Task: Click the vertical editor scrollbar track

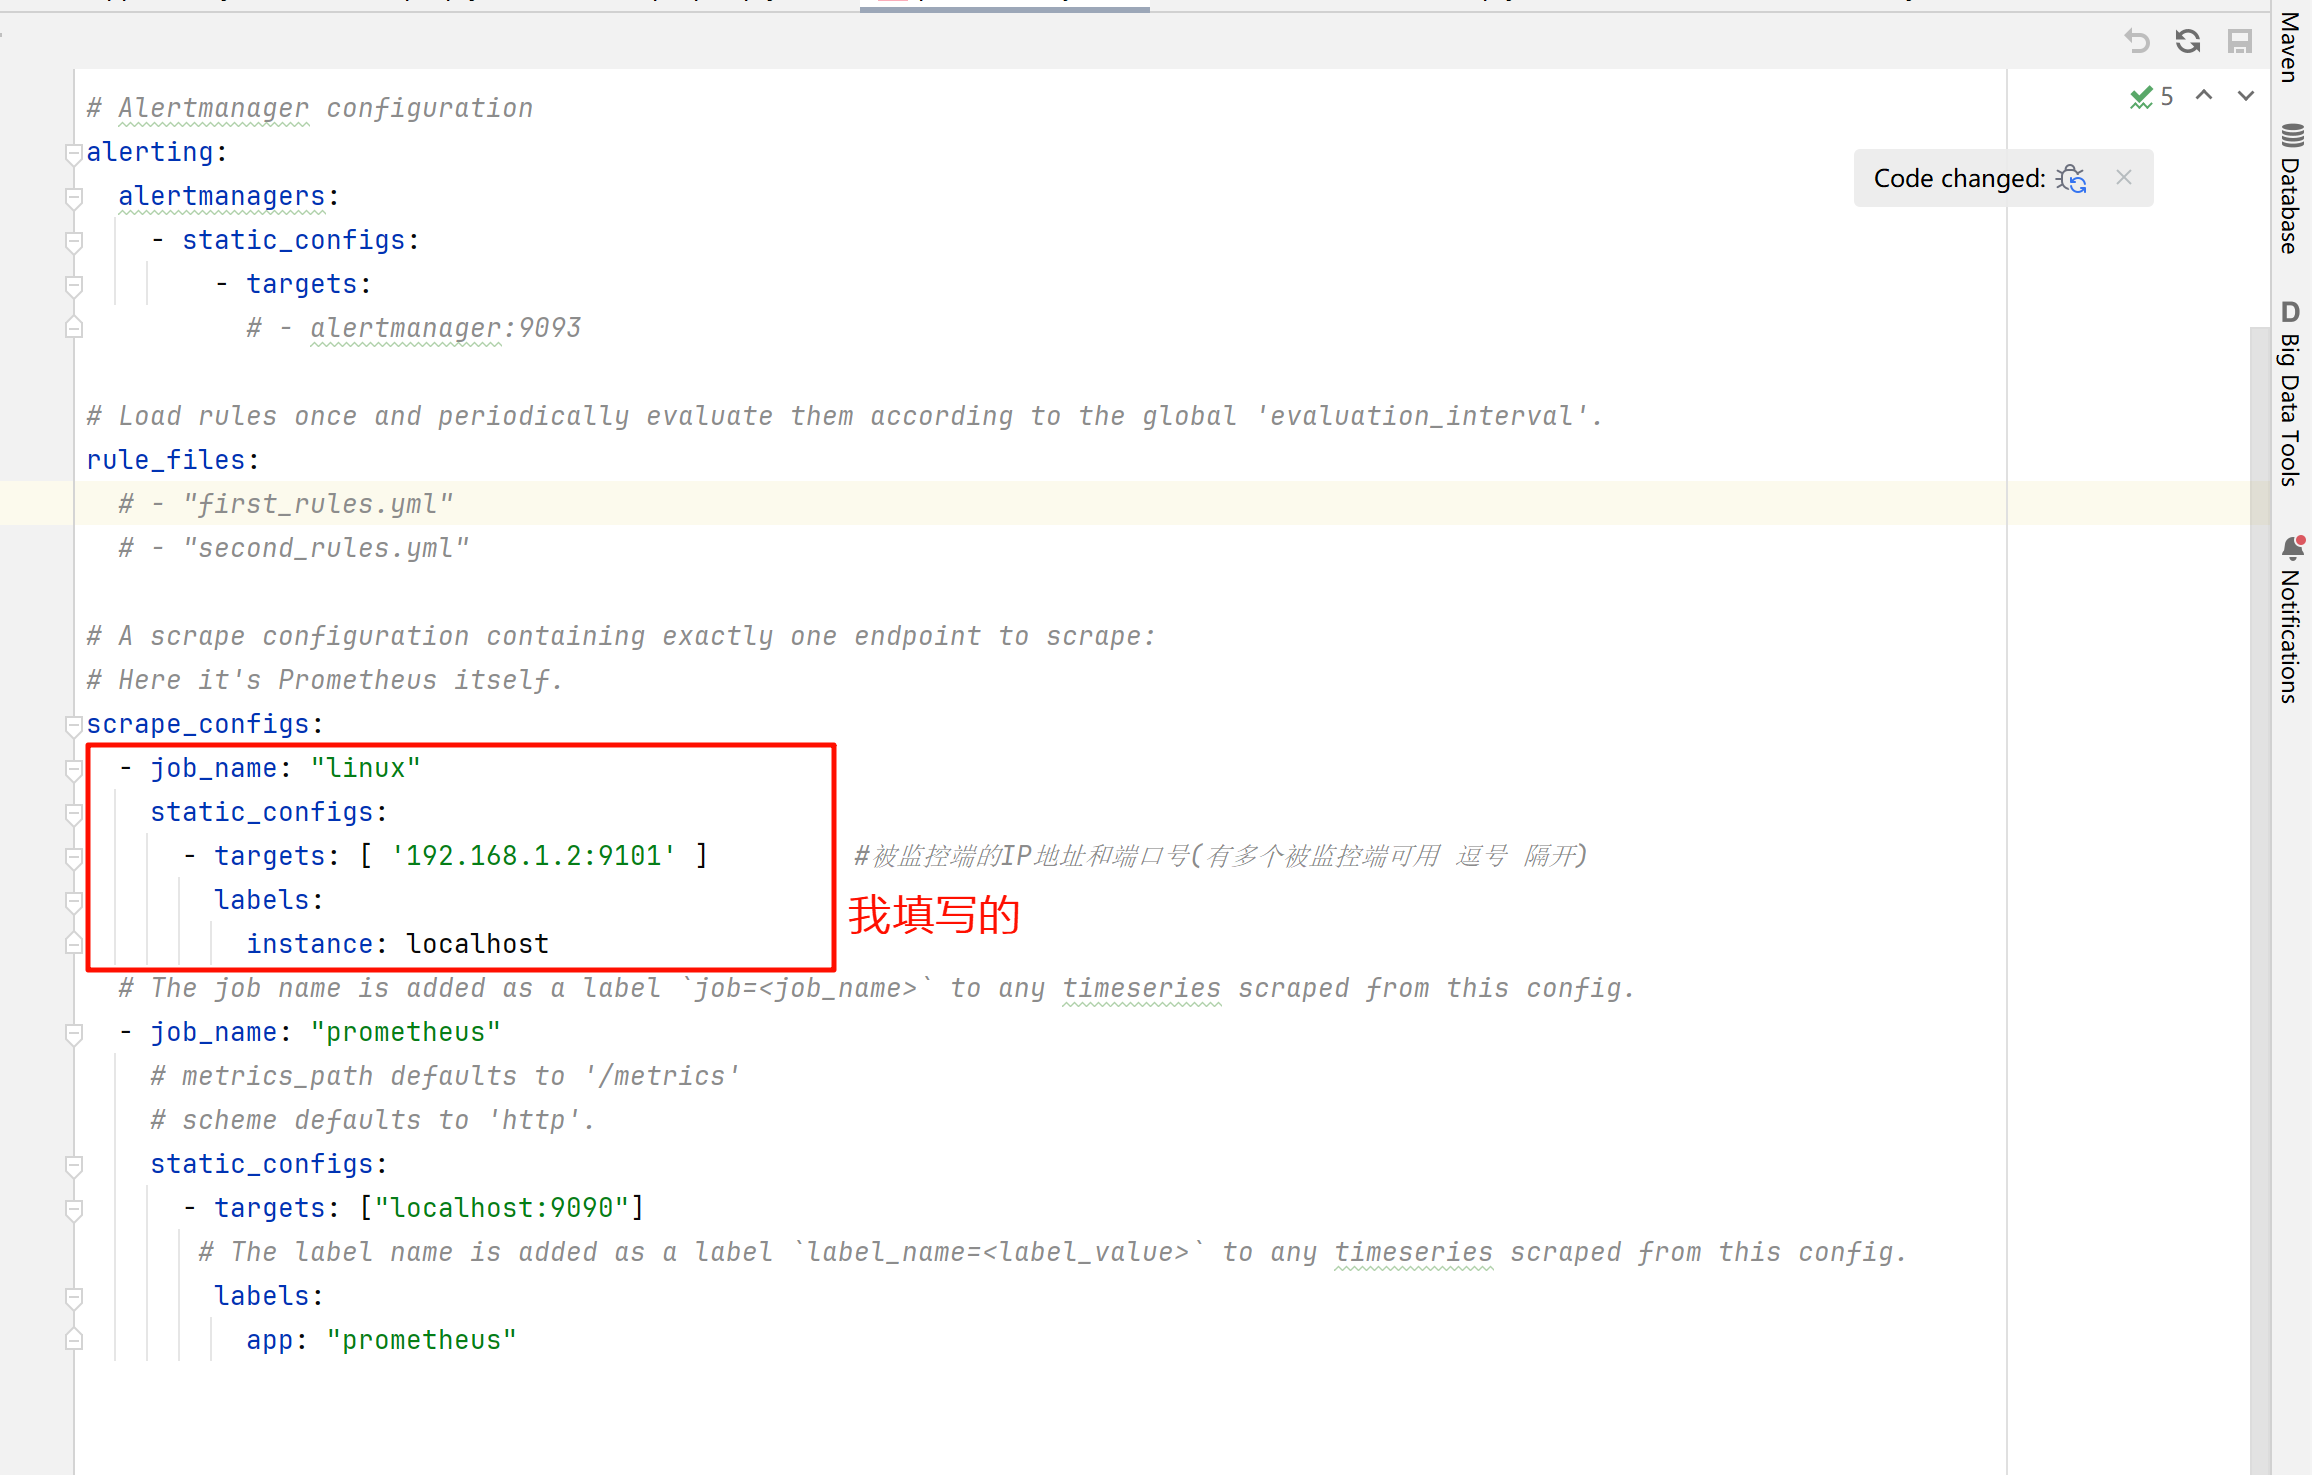Action: point(2258,900)
